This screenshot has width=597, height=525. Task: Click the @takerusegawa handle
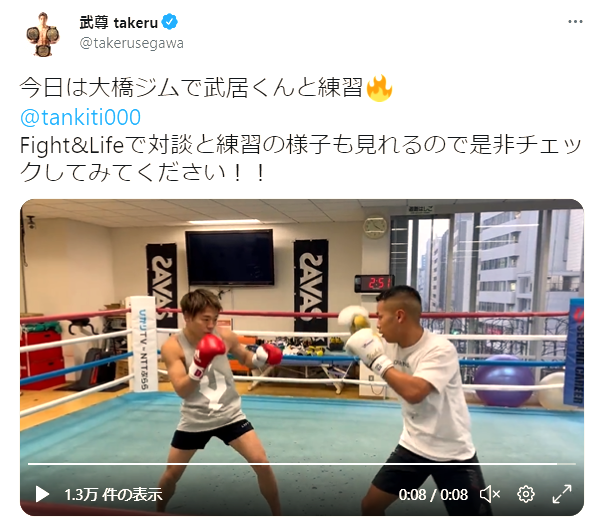point(131,43)
